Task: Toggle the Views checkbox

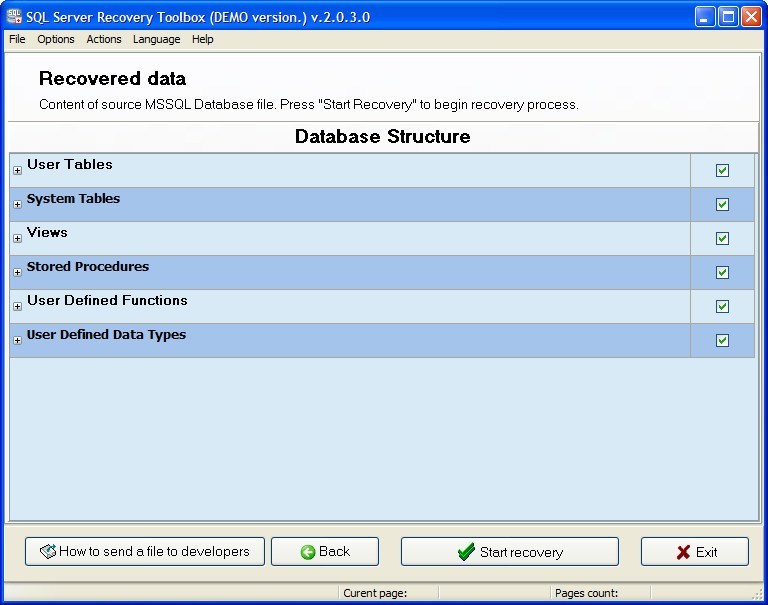Action: coord(722,239)
